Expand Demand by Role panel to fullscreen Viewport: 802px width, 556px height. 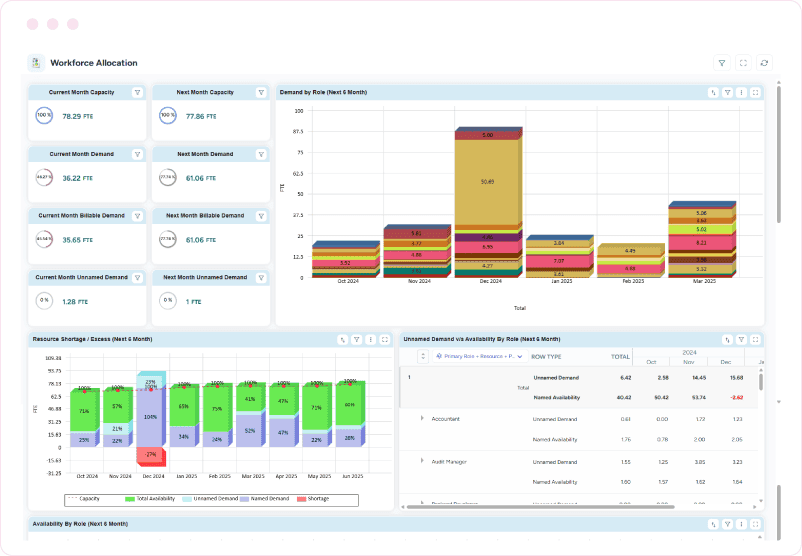755,93
